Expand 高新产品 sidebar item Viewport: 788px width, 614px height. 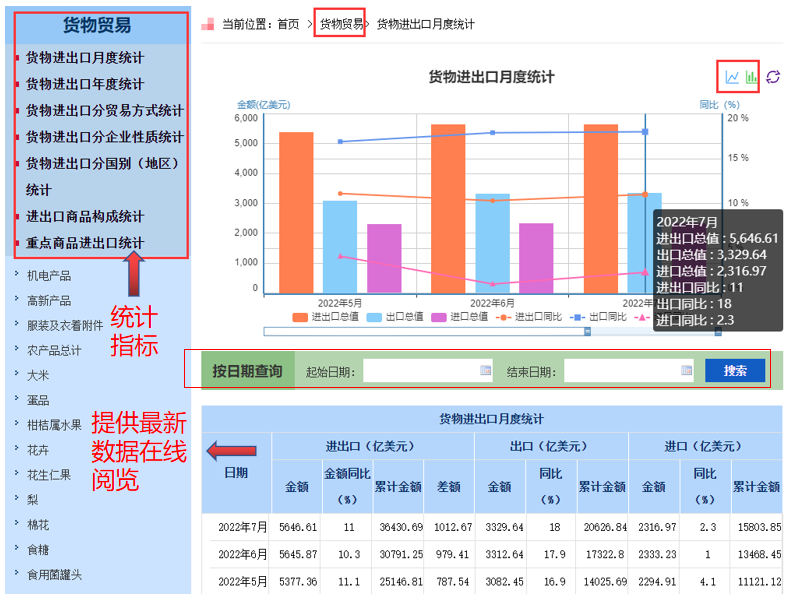click(49, 300)
